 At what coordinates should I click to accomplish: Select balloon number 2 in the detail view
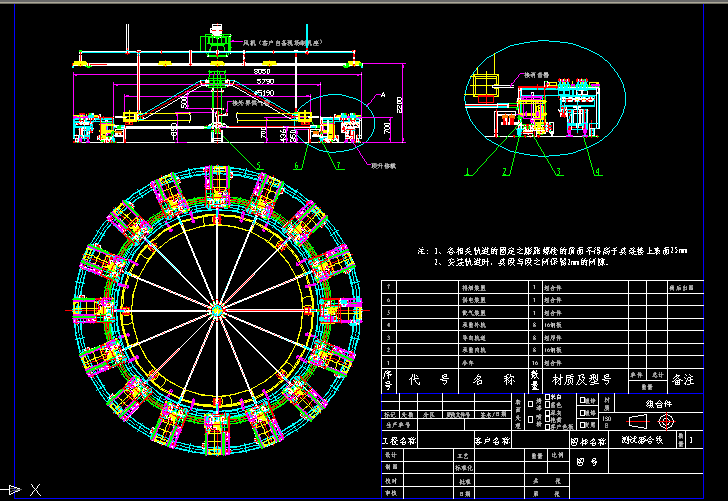point(505,173)
